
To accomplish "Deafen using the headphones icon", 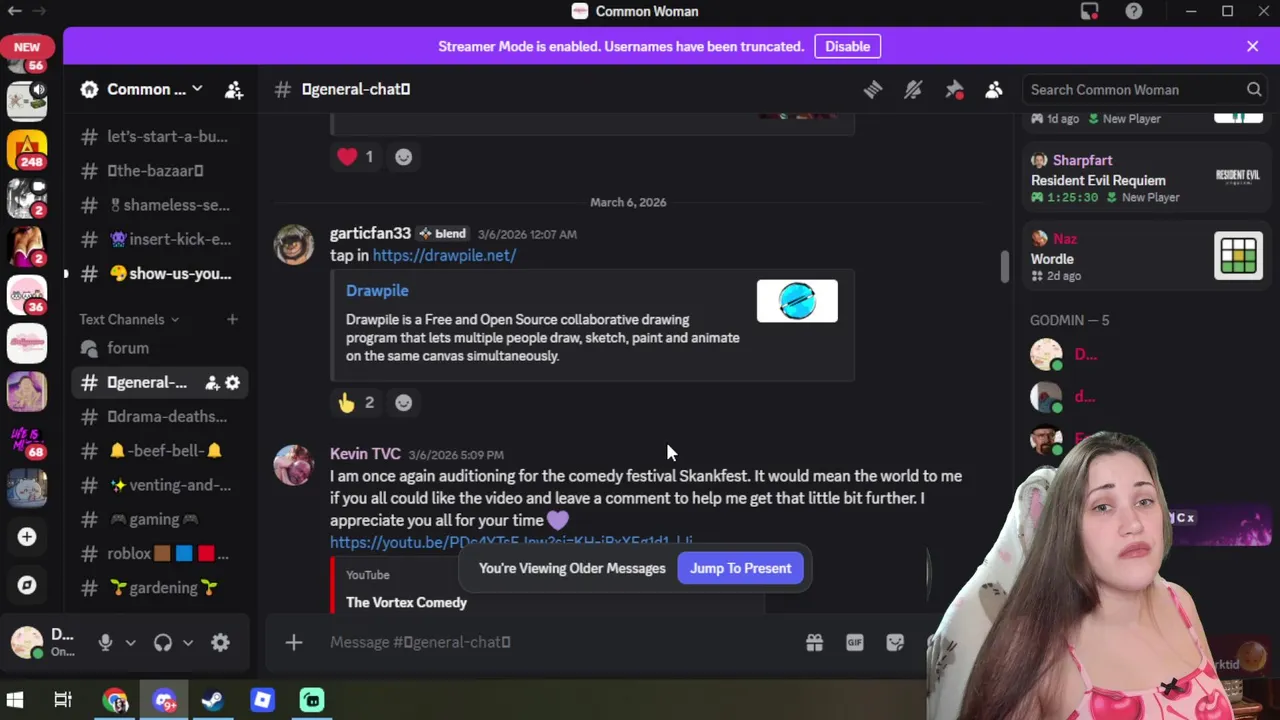I will [x=163, y=643].
